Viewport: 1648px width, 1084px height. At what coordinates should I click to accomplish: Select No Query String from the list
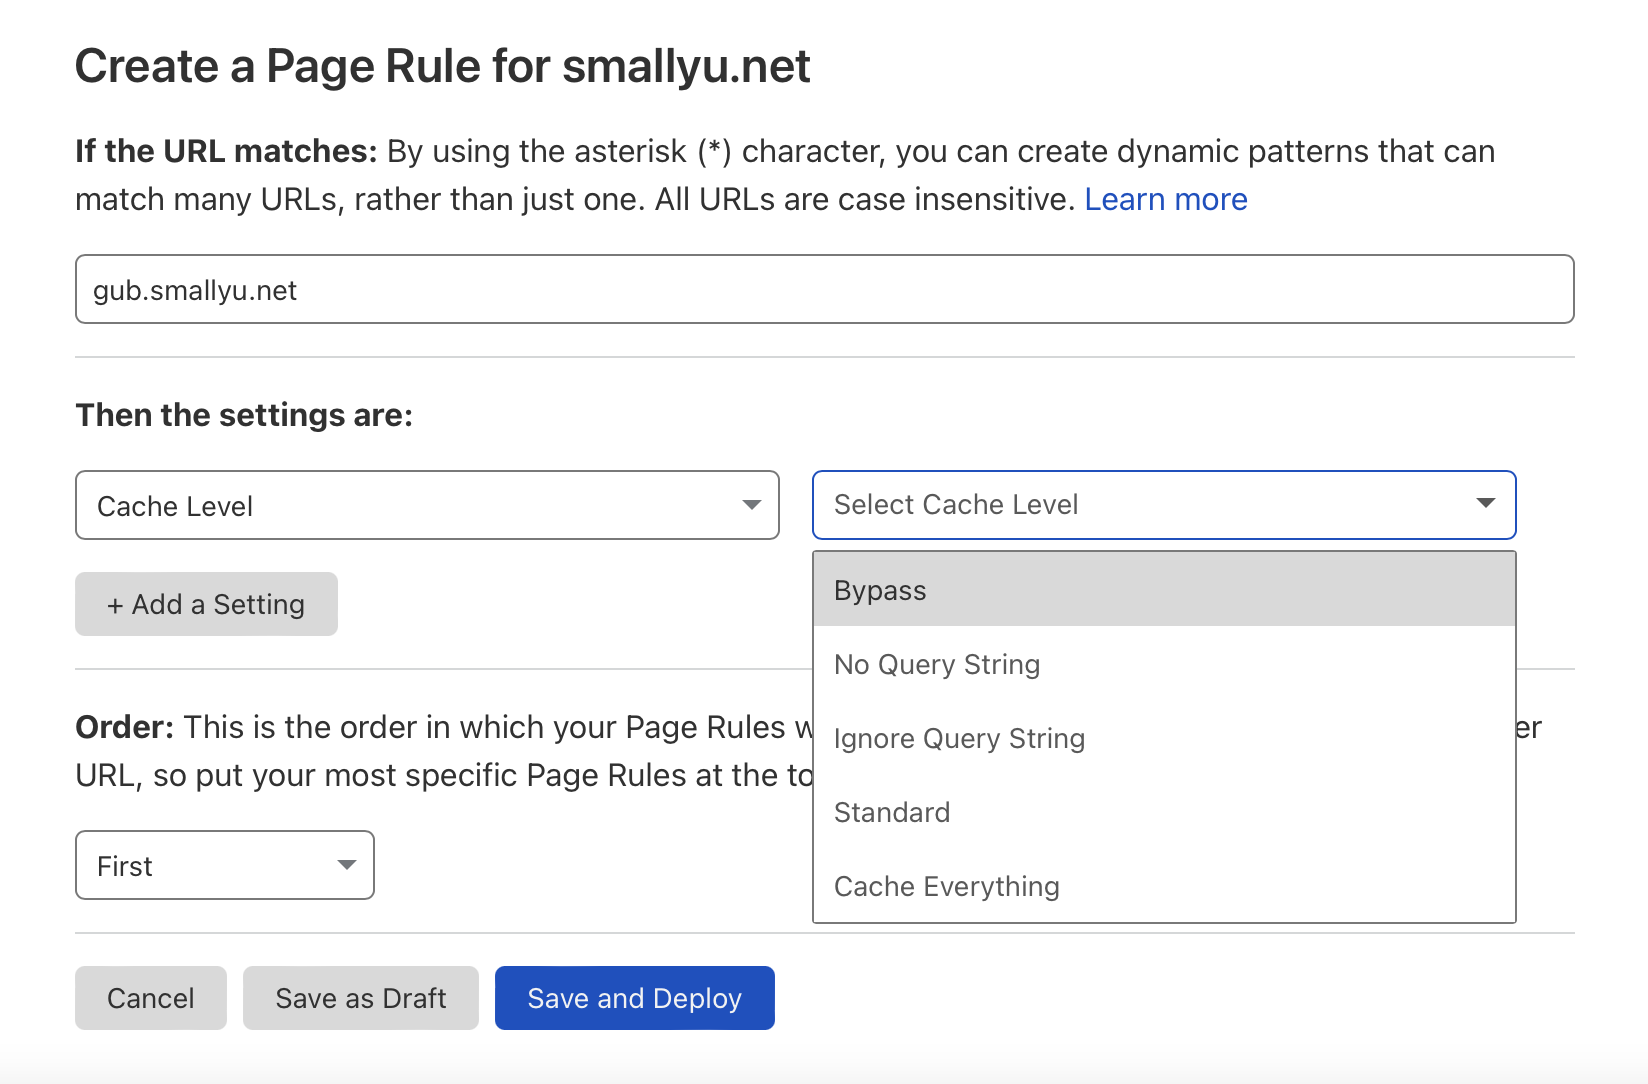click(1164, 664)
